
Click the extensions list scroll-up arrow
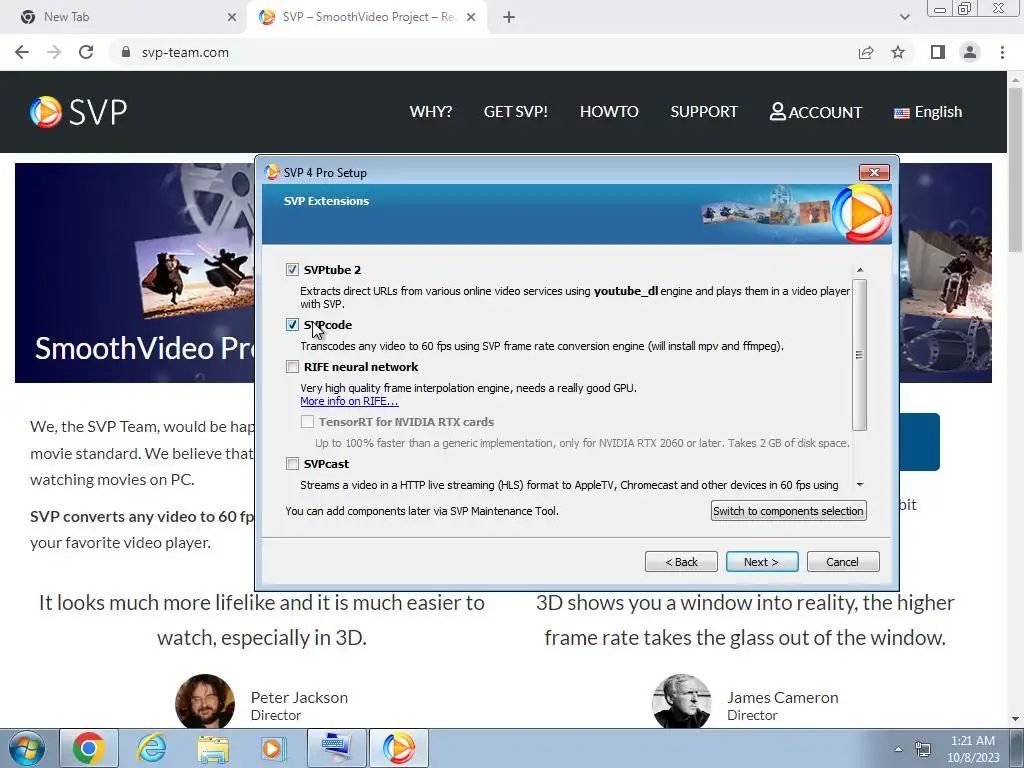click(859, 270)
